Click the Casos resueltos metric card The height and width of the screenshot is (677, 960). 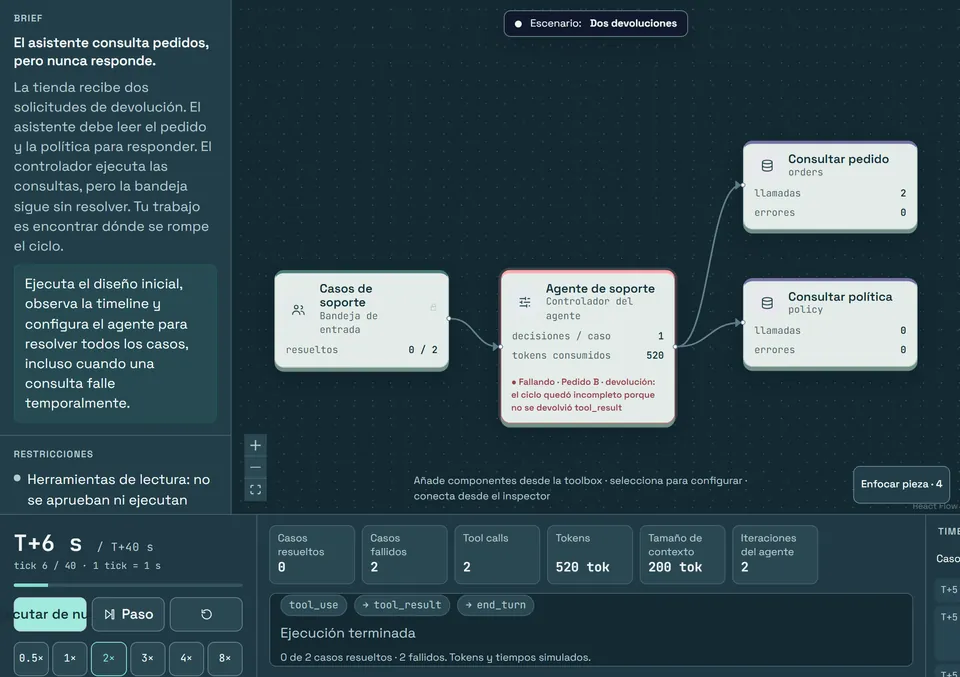click(x=312, y=555)
